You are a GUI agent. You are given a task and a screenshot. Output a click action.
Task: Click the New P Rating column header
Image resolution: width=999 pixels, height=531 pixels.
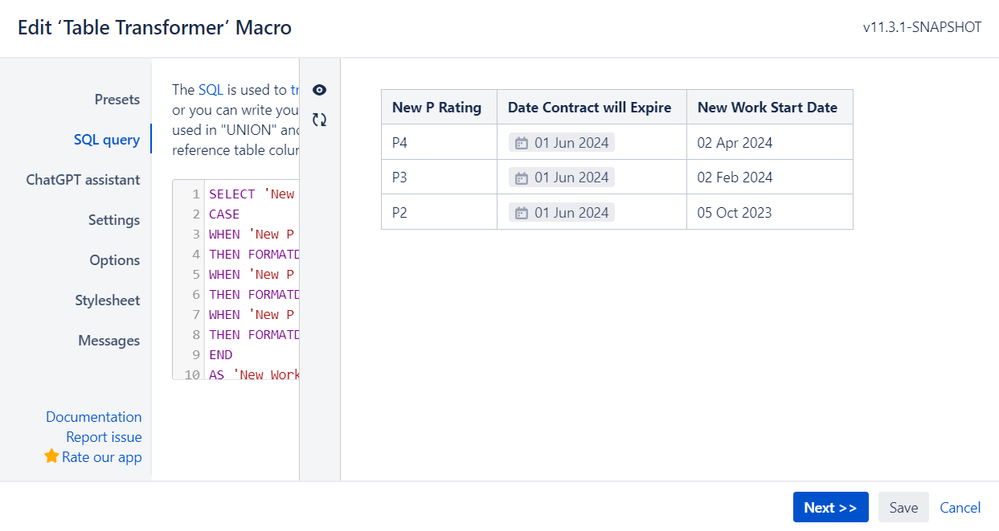tap(437, 107)
